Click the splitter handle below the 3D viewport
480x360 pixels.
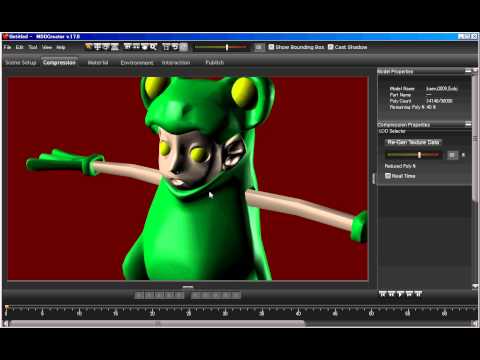click(x=188, y=287)
